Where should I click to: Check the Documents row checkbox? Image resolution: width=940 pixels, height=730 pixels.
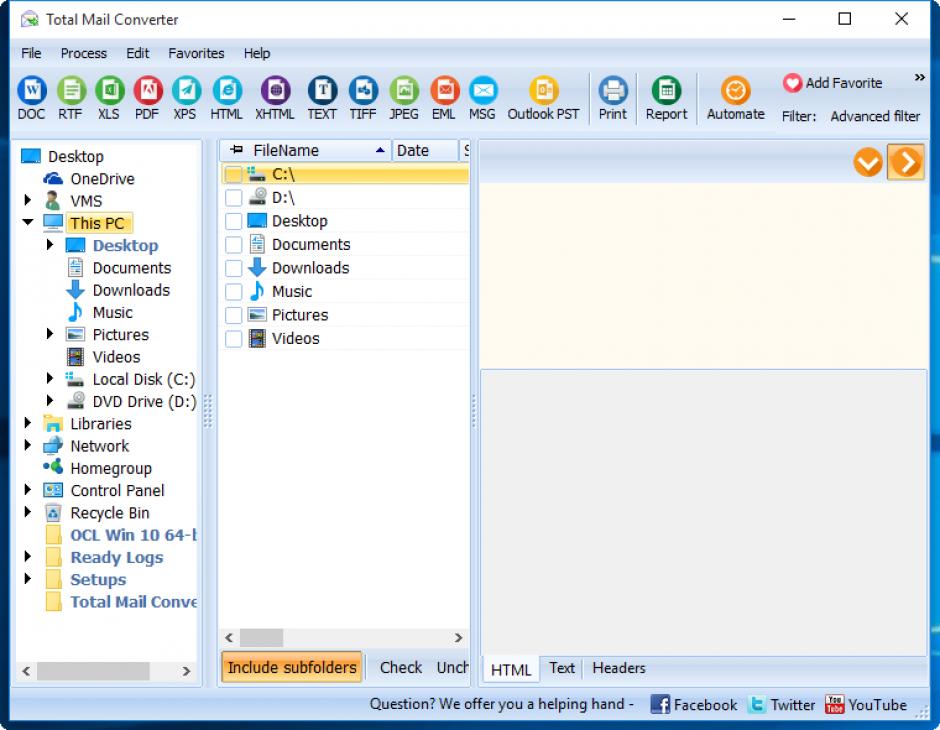pos(233,245)
